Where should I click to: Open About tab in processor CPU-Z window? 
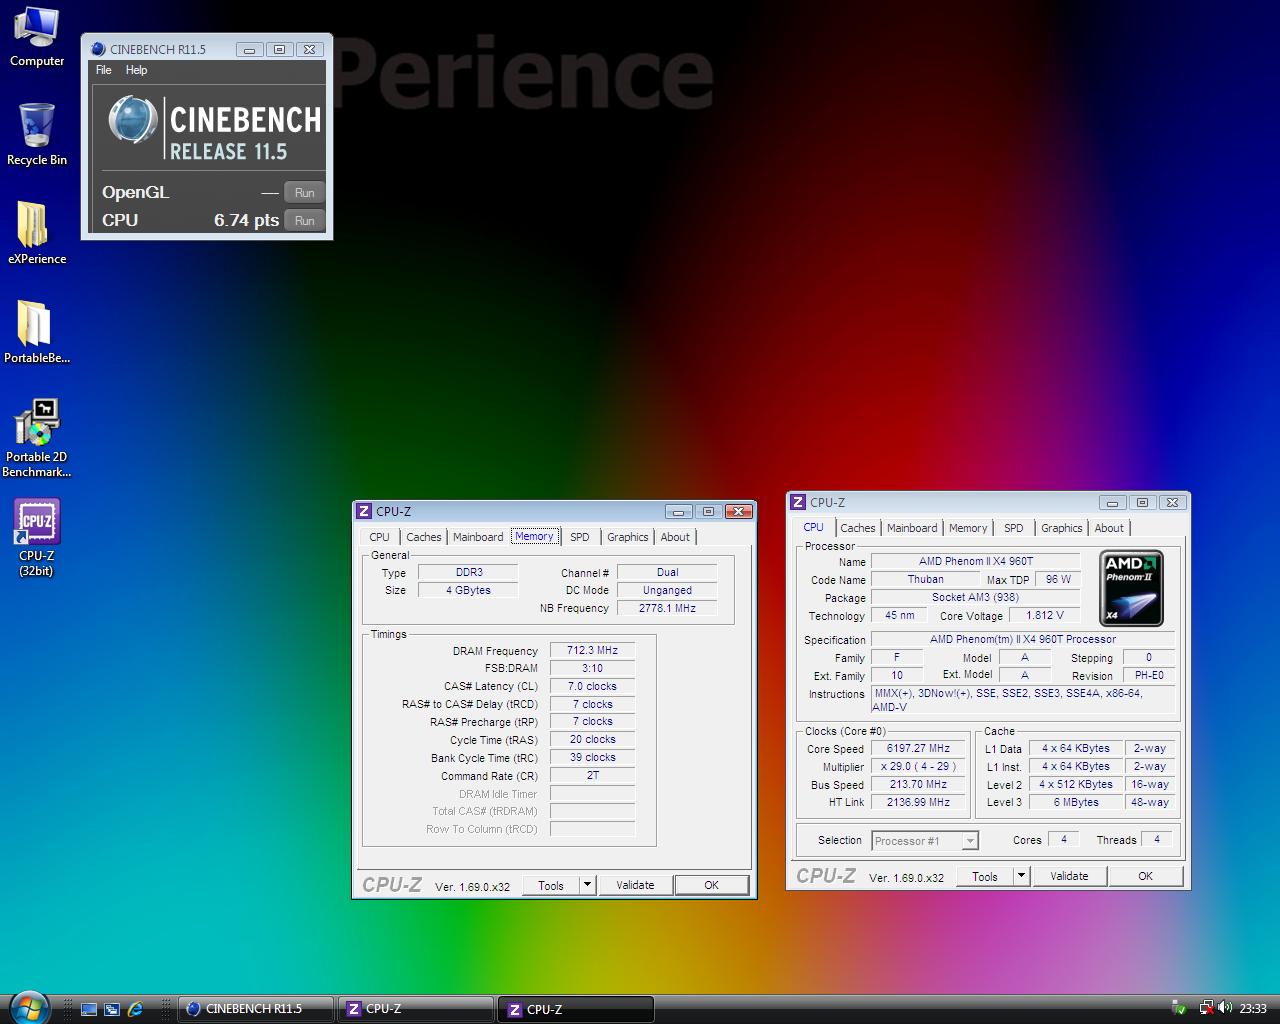[1109, 528]
